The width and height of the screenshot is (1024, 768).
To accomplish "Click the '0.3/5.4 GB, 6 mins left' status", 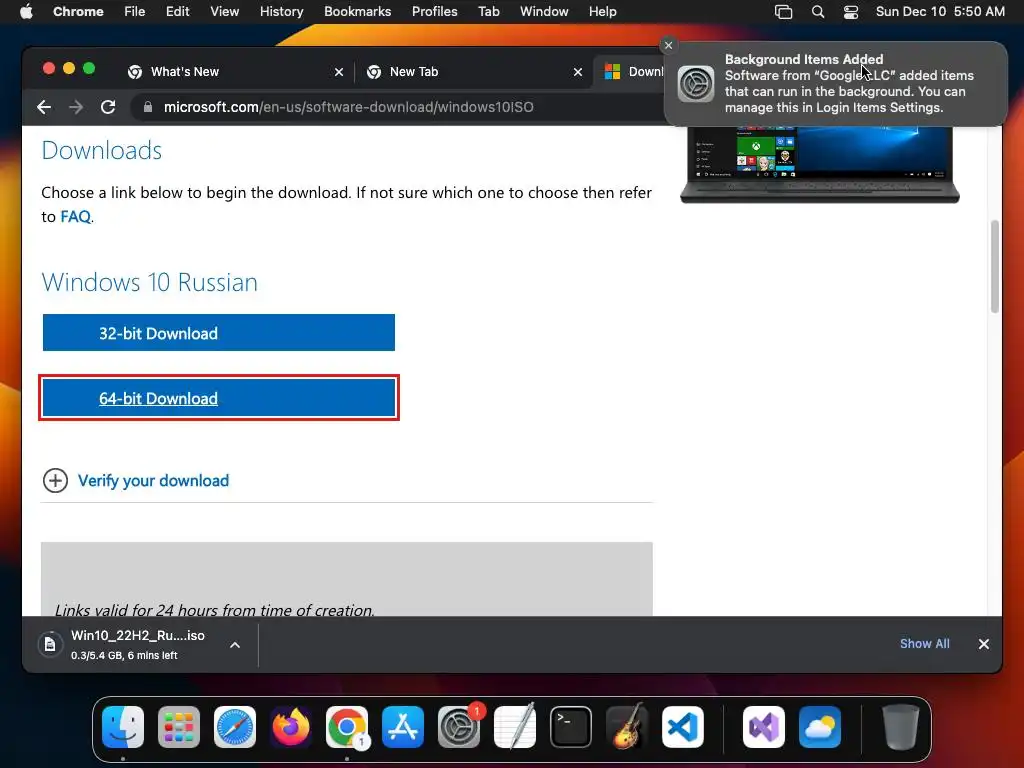I will (124, 656).
